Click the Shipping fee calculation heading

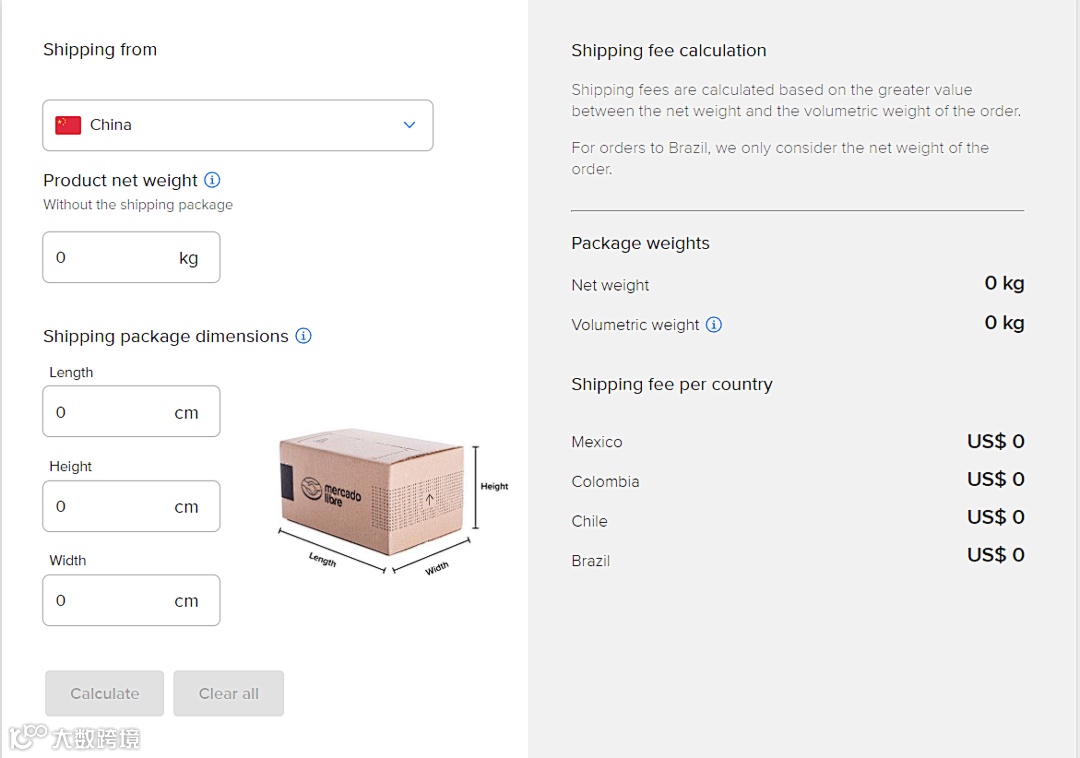tap(668, 51)
